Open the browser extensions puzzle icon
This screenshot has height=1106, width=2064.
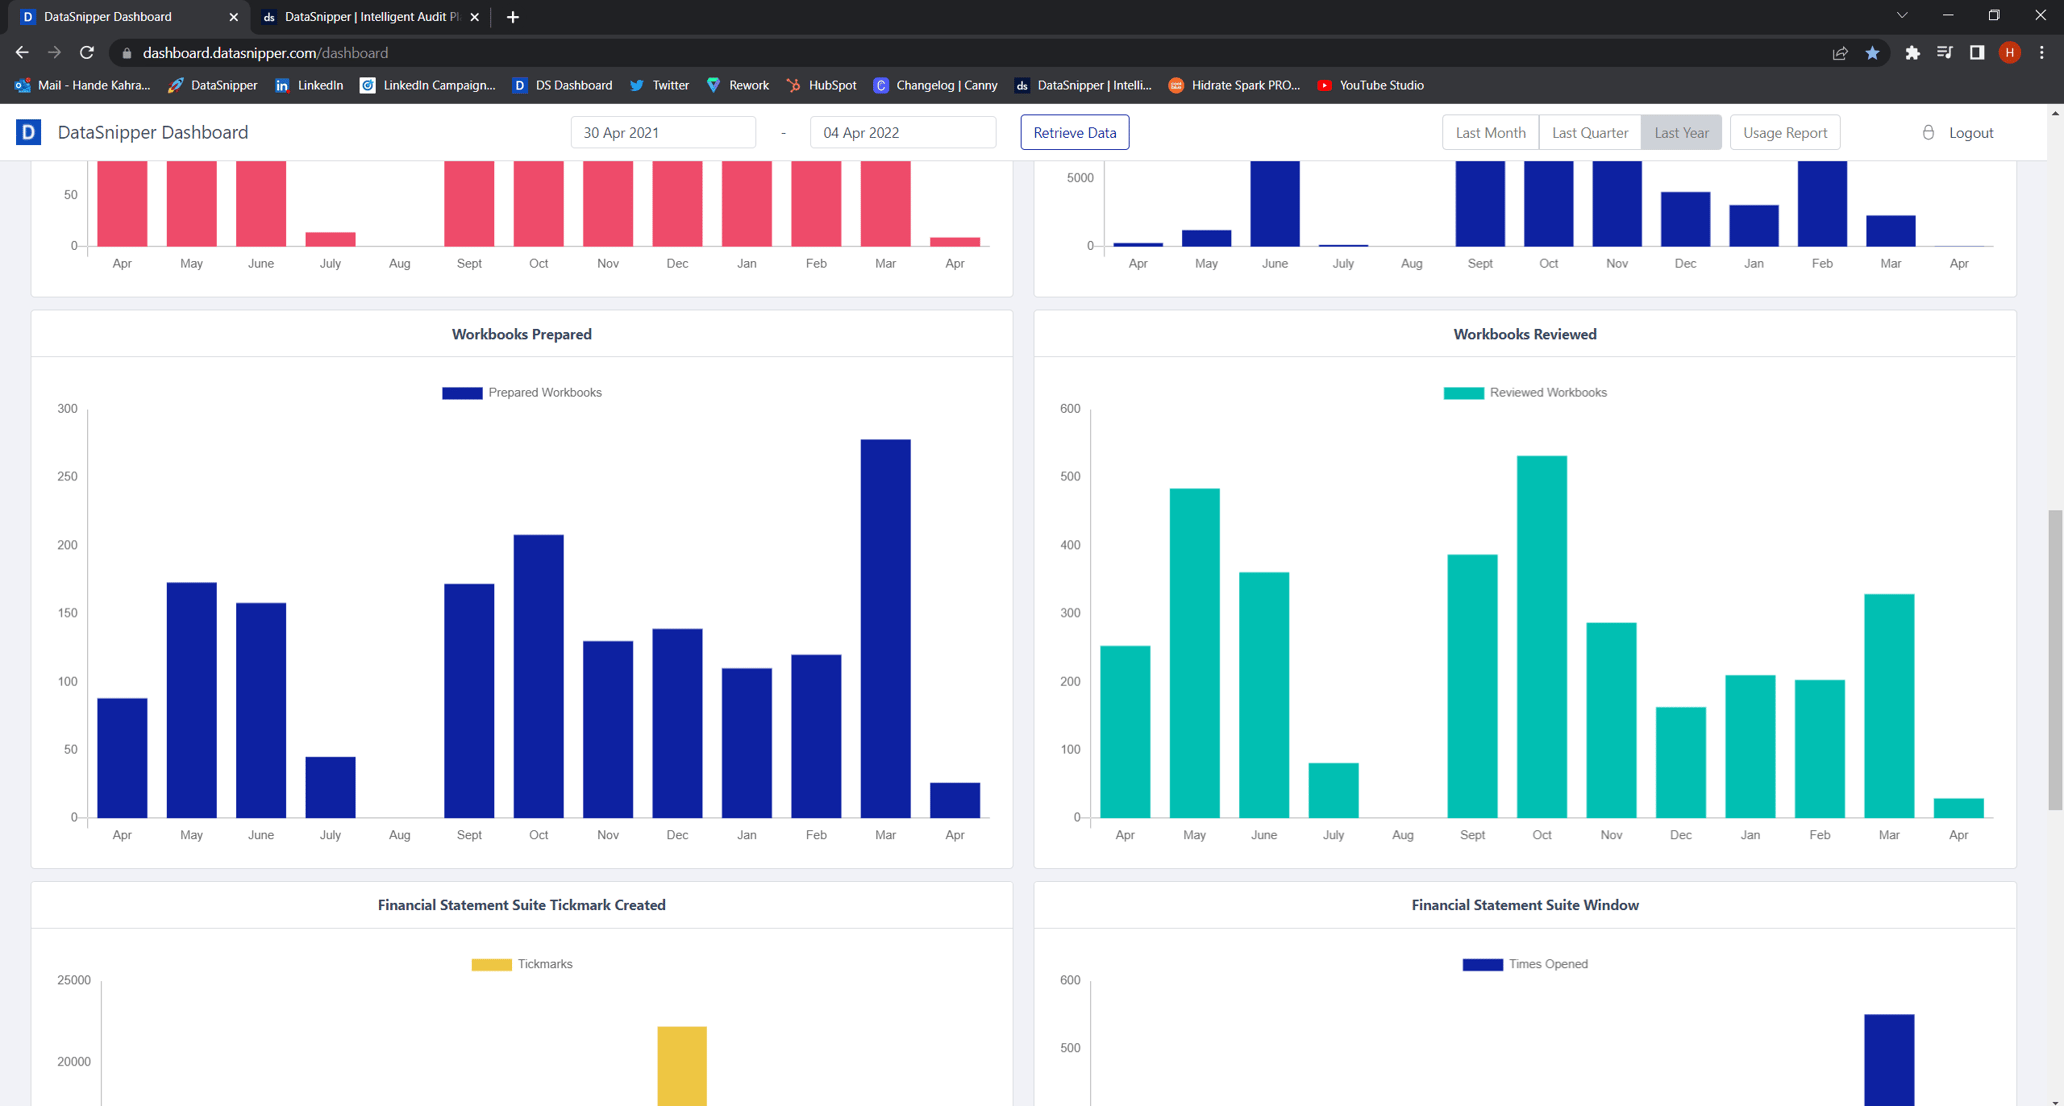click(1911, 53)
